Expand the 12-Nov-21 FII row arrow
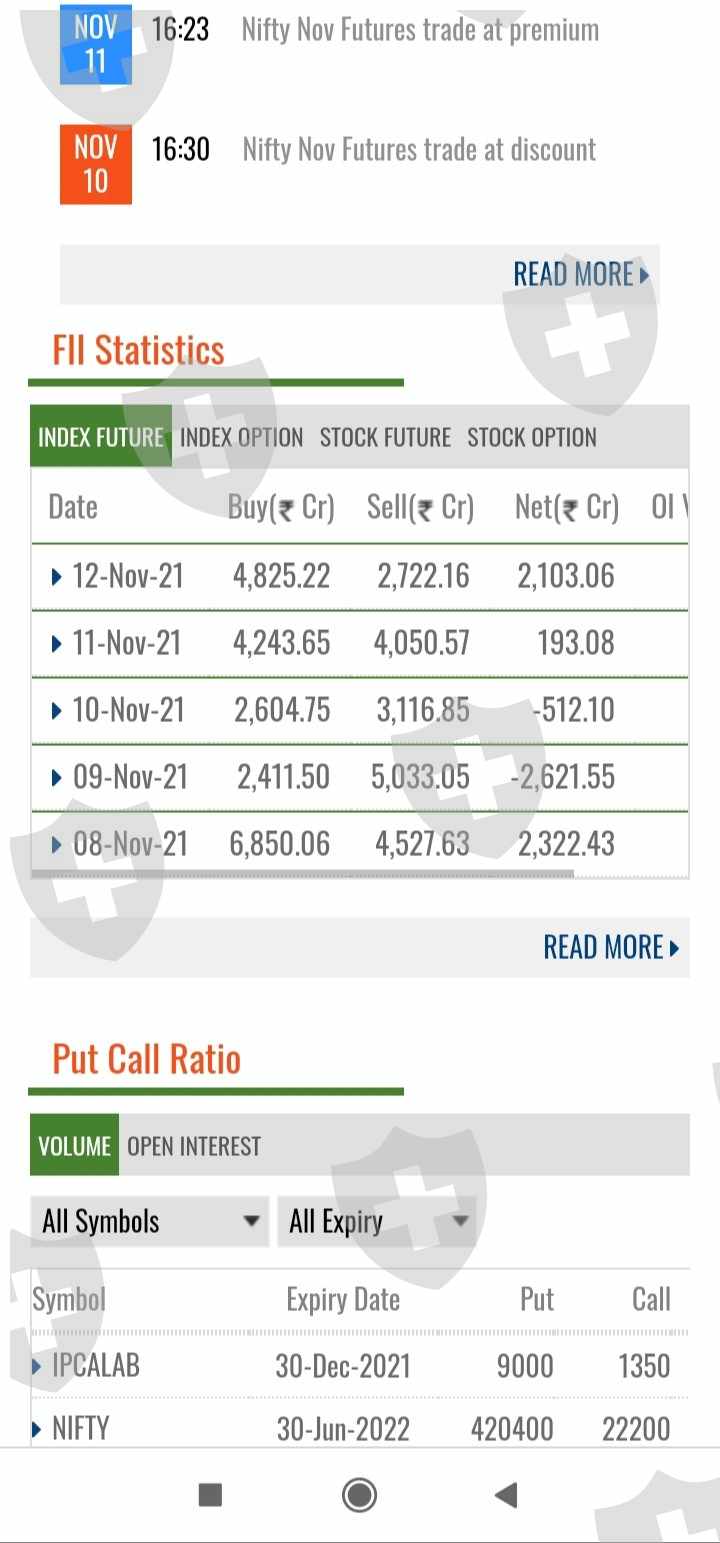The width and height of the screenshot is (720, 1543). 57,577
